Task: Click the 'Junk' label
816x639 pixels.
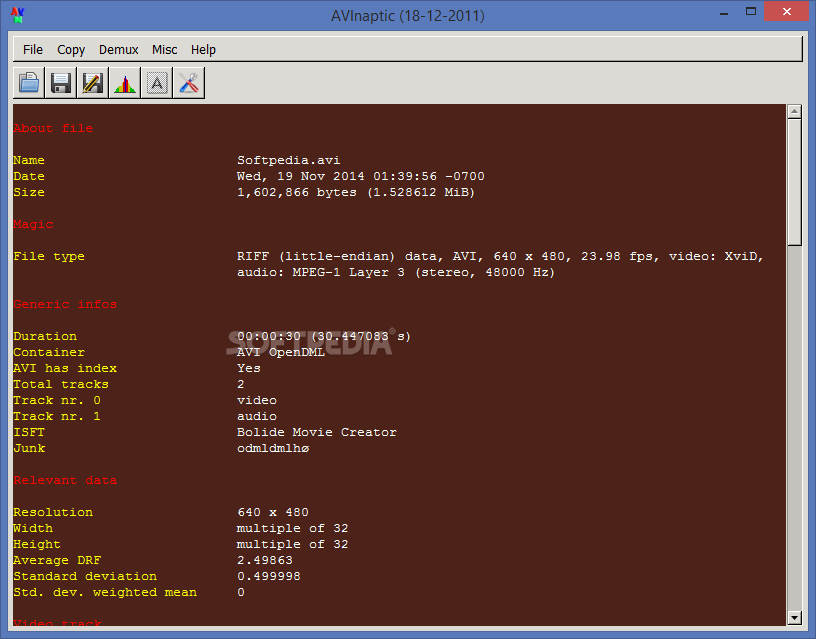Action: (29, 449)
